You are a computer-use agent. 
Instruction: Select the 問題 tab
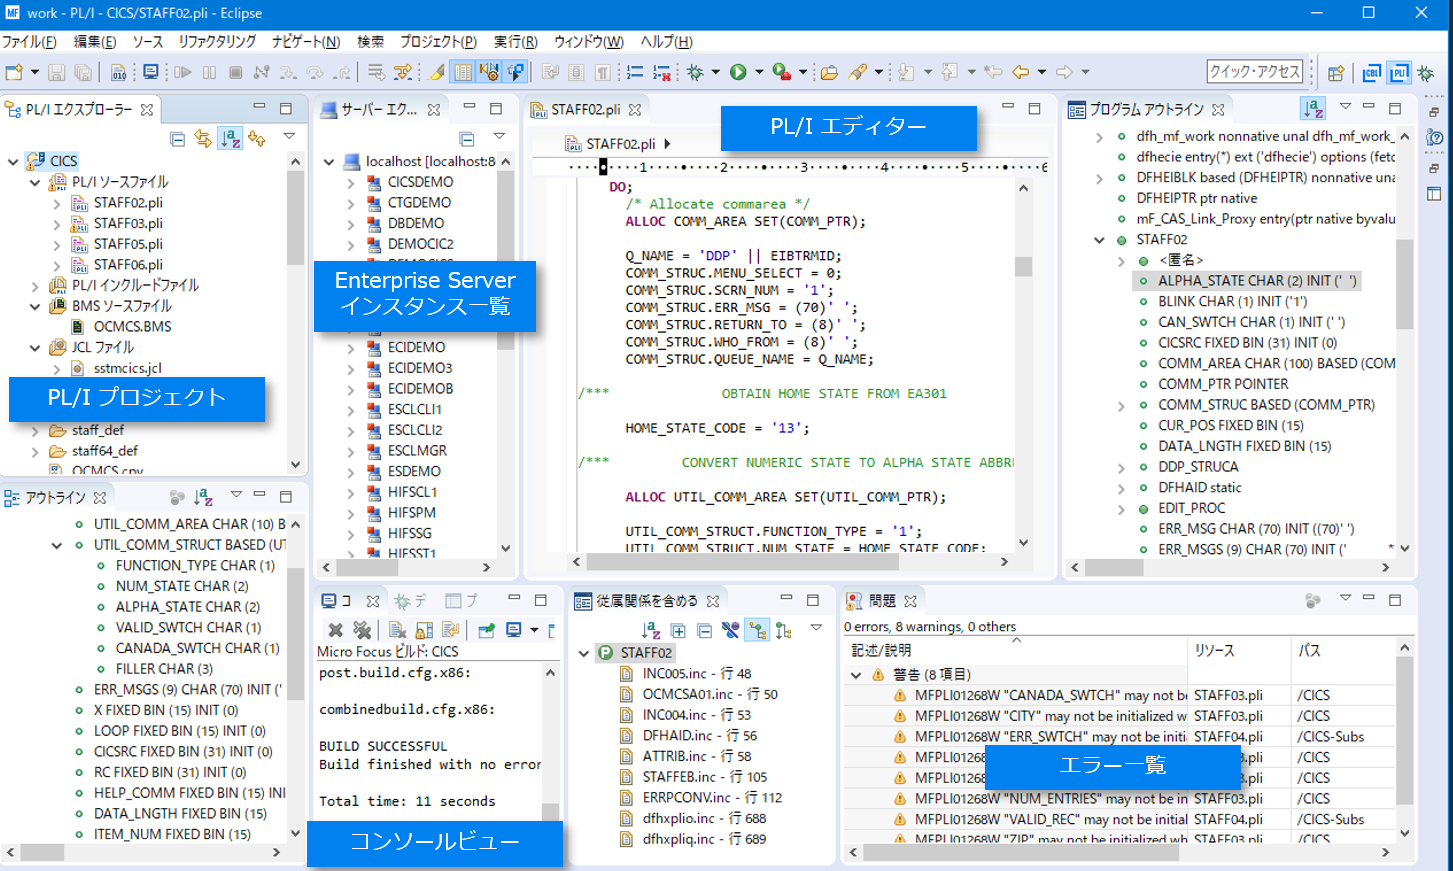tap(882, 601)
